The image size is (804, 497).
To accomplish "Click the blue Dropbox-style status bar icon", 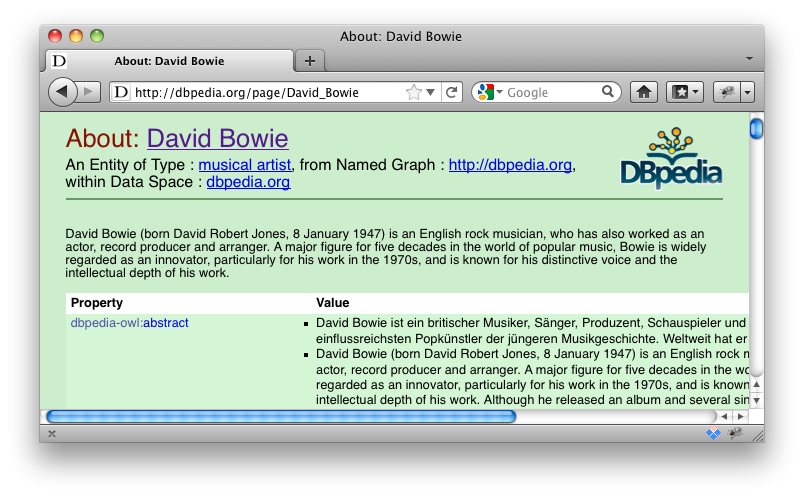I will tap(713, 433).
